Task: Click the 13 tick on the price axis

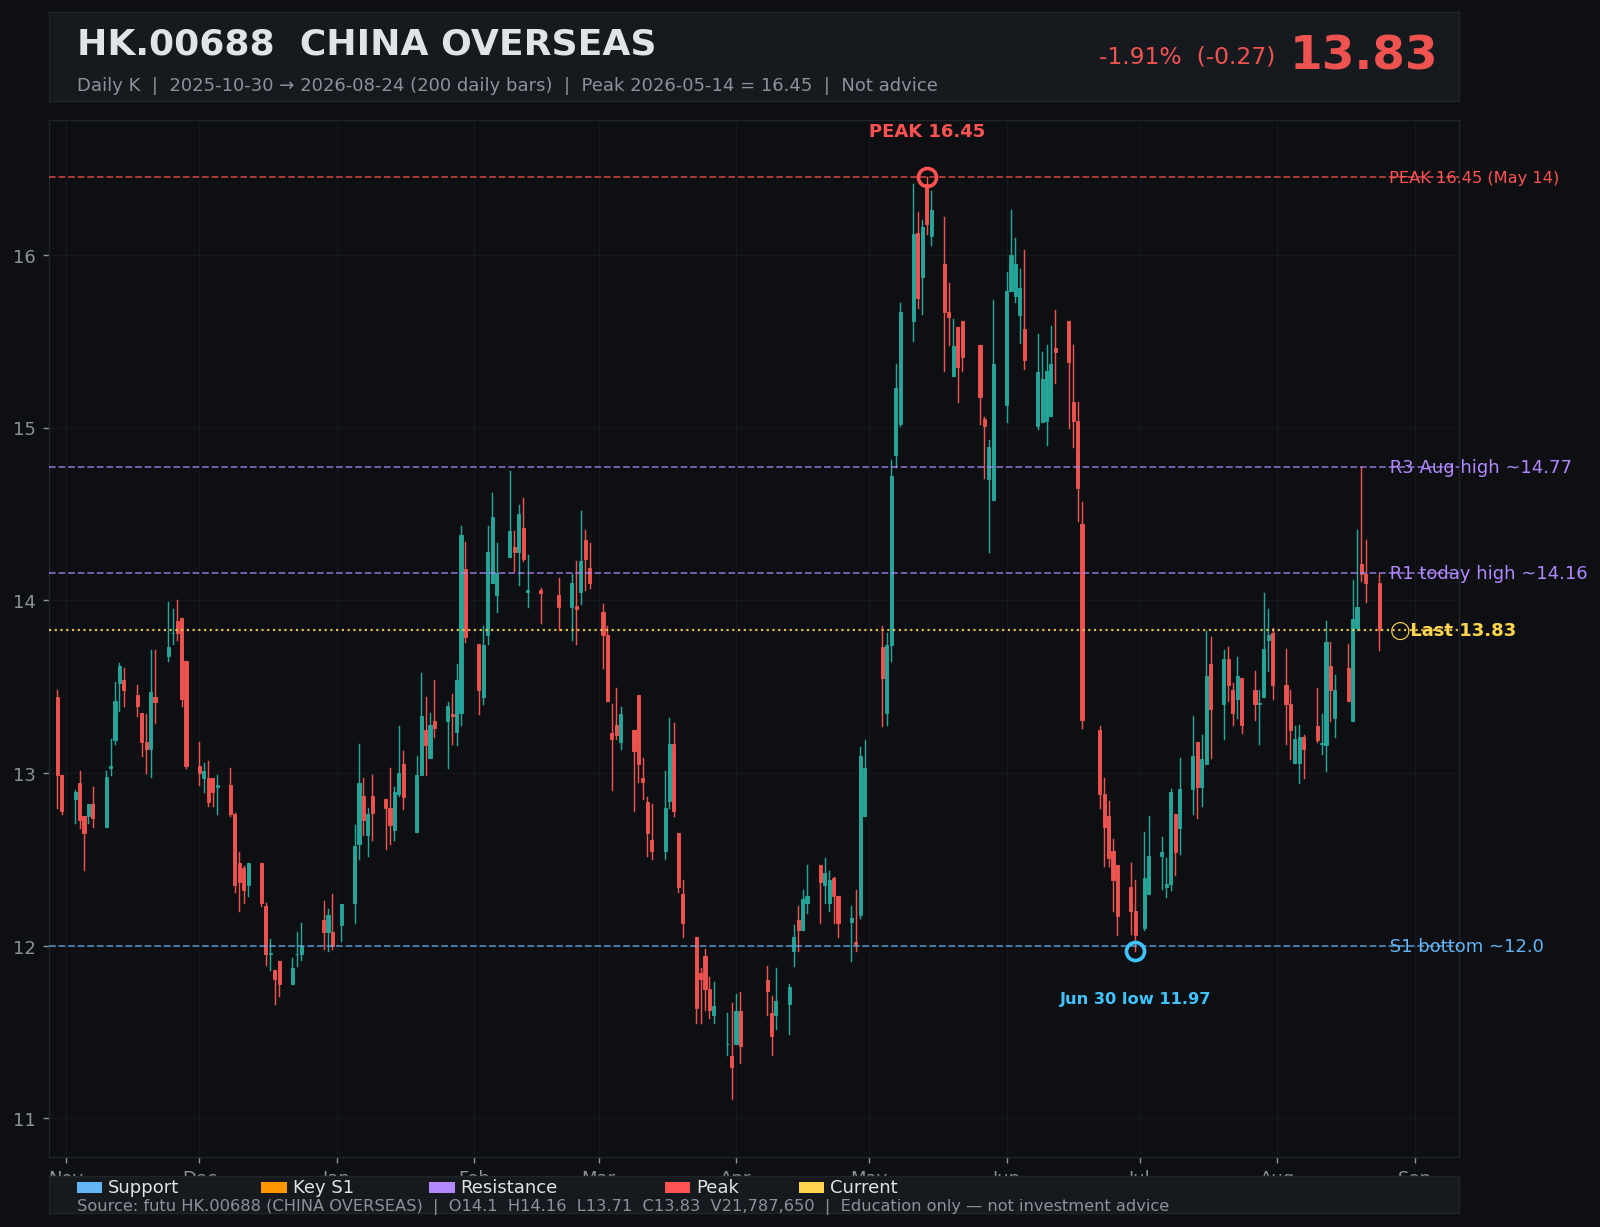Action: [24, 774]
